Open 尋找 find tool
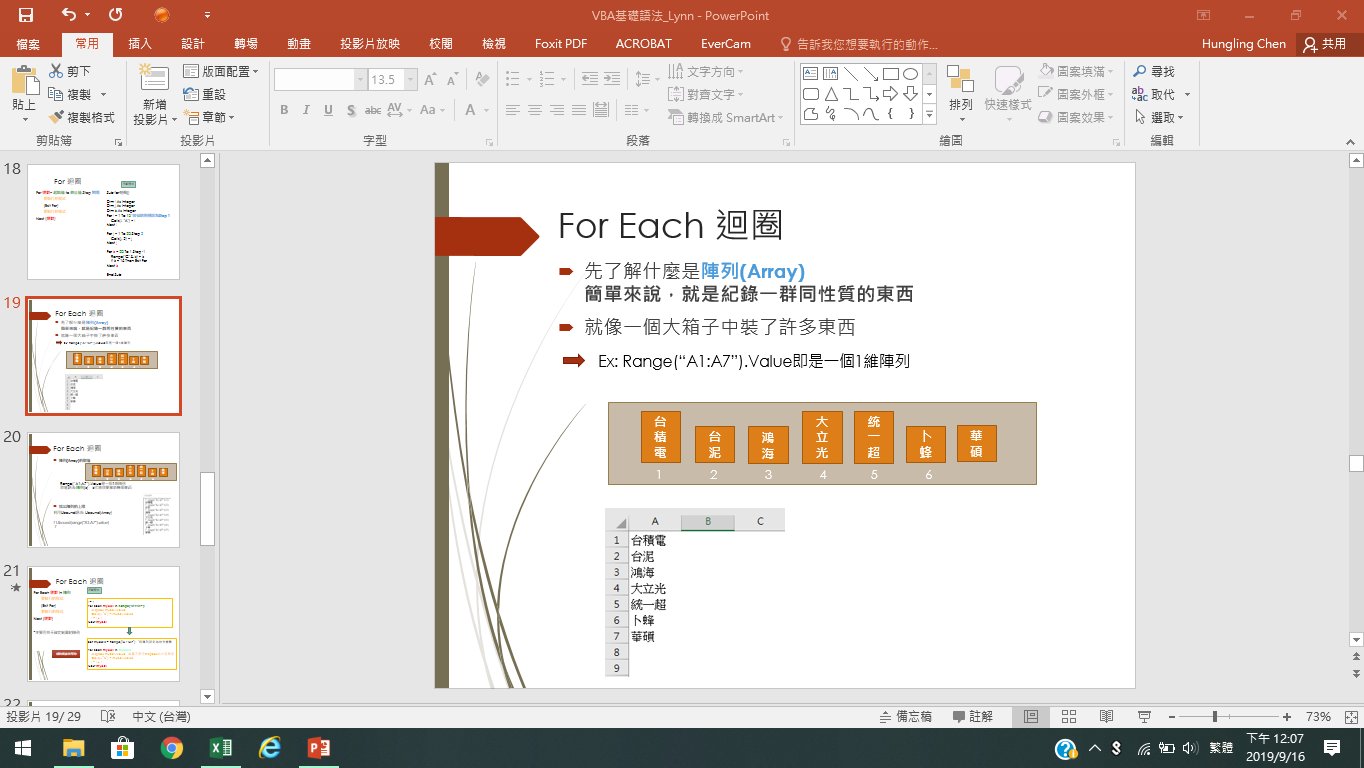 tap(1153, 71)
